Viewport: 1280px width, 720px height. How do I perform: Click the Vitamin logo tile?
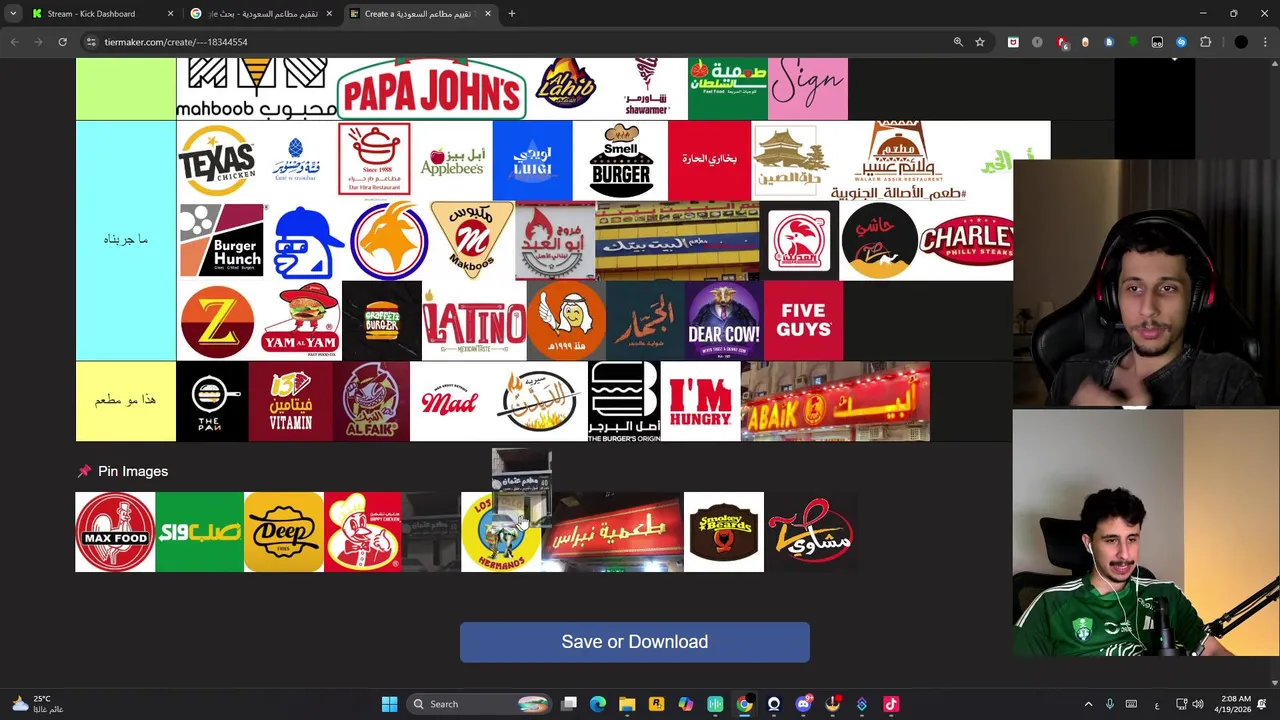tap(290, 401)
